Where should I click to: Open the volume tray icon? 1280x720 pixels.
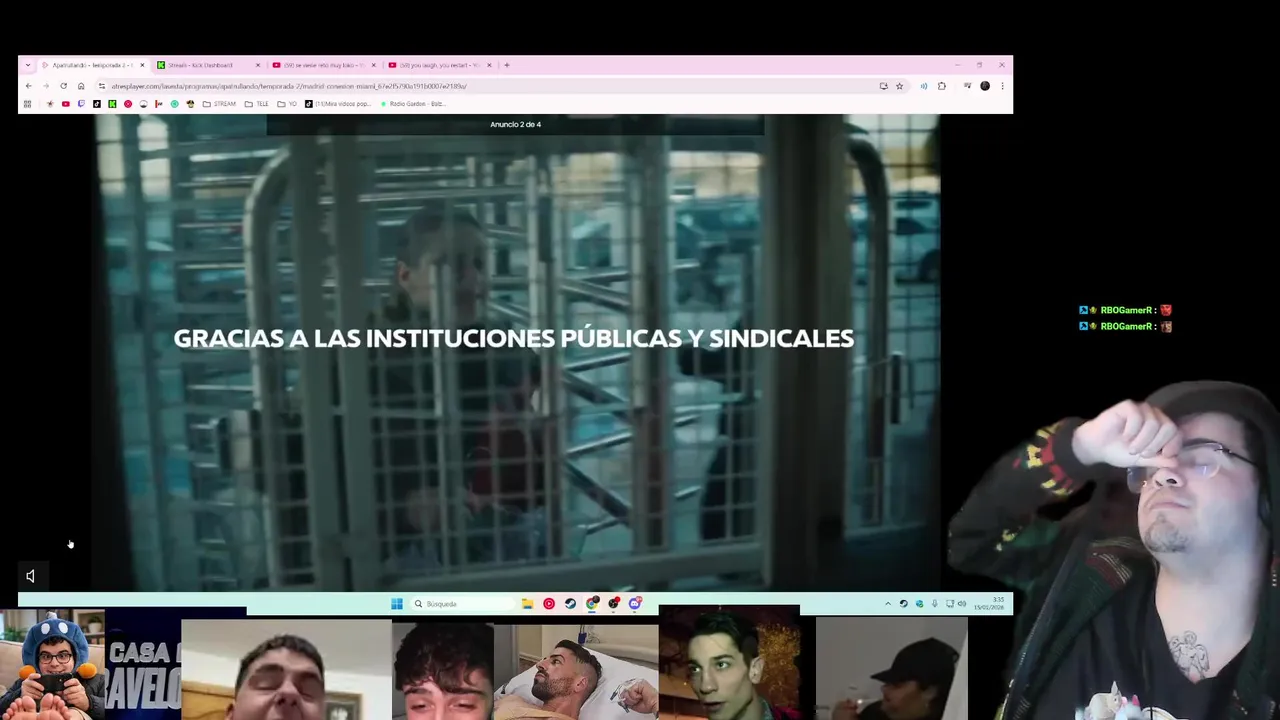tap(962, 604)
